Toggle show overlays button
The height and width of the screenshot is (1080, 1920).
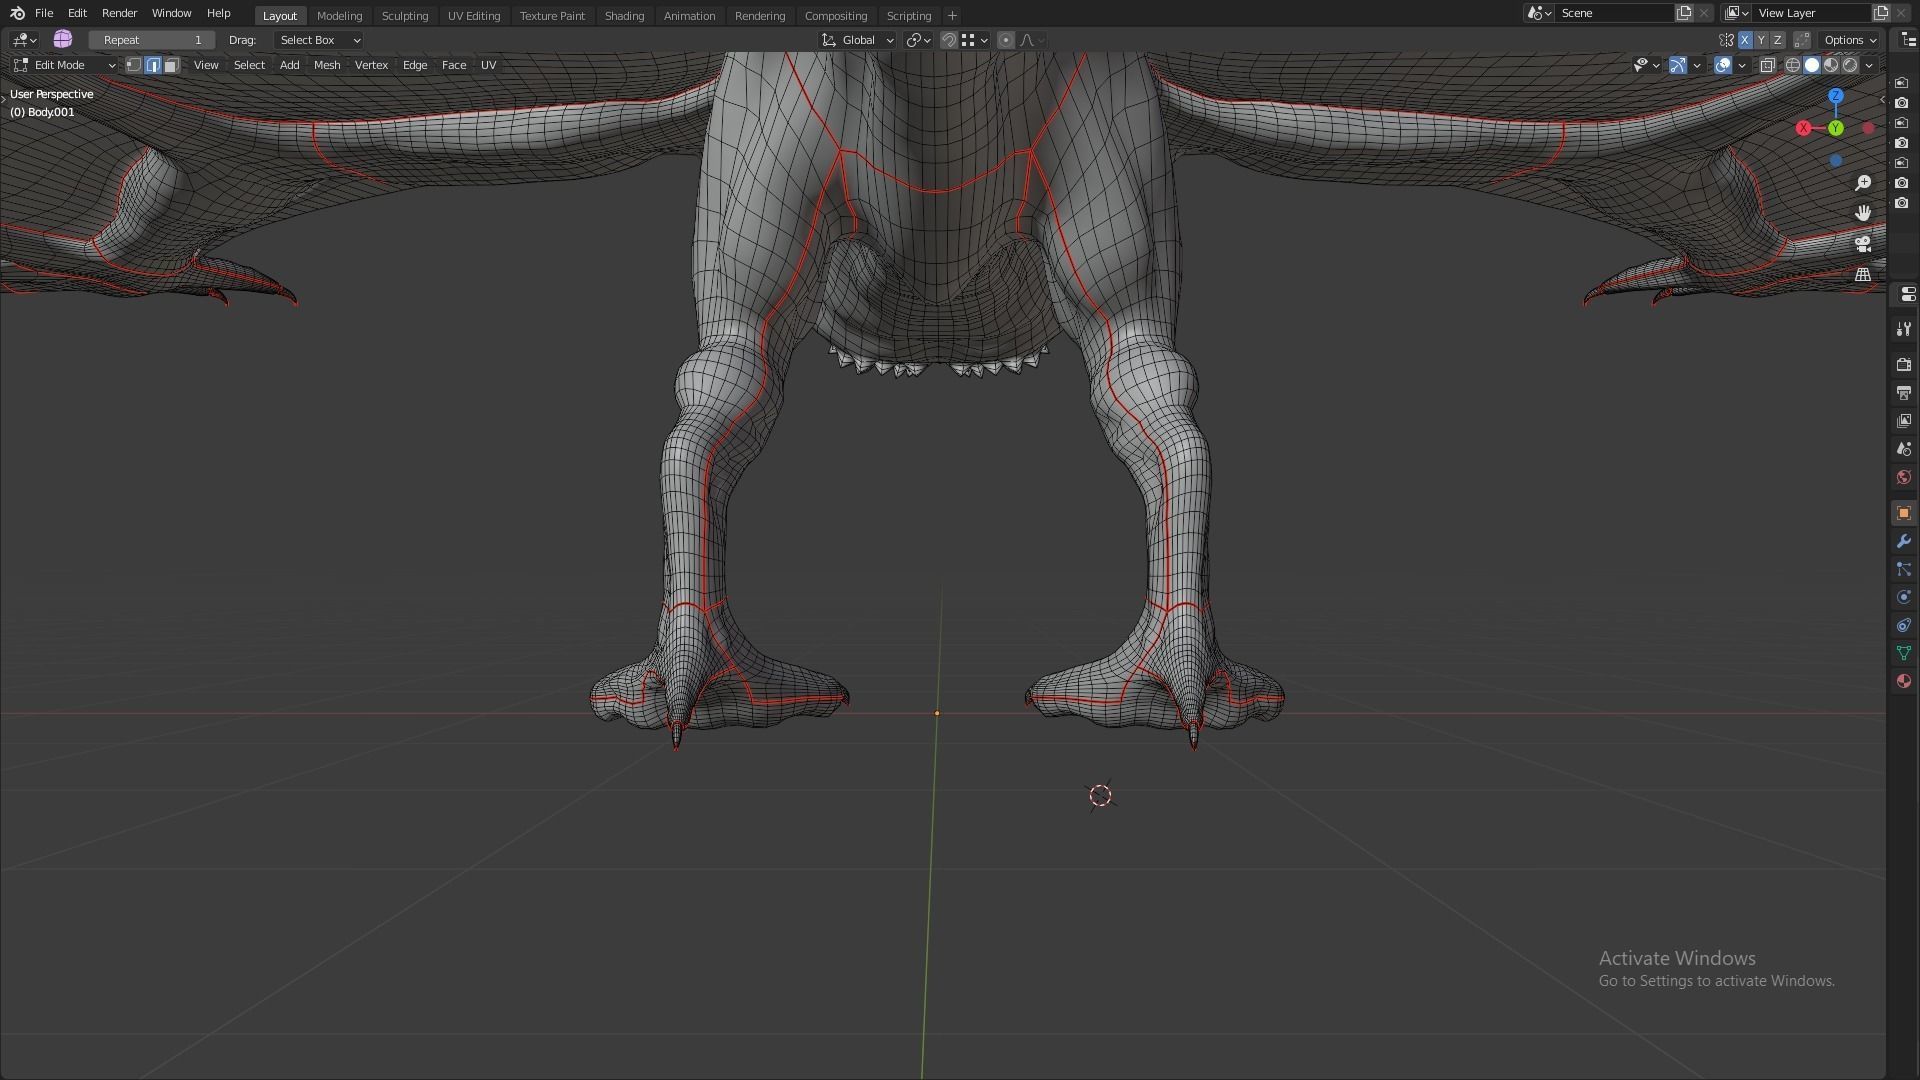(1723, 65)
